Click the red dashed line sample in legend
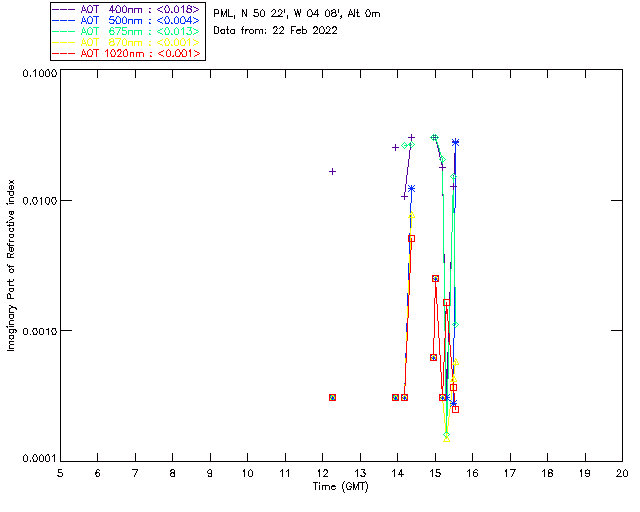Image resolution: width=640 pixels, height=512 pixels. (64, 53)
